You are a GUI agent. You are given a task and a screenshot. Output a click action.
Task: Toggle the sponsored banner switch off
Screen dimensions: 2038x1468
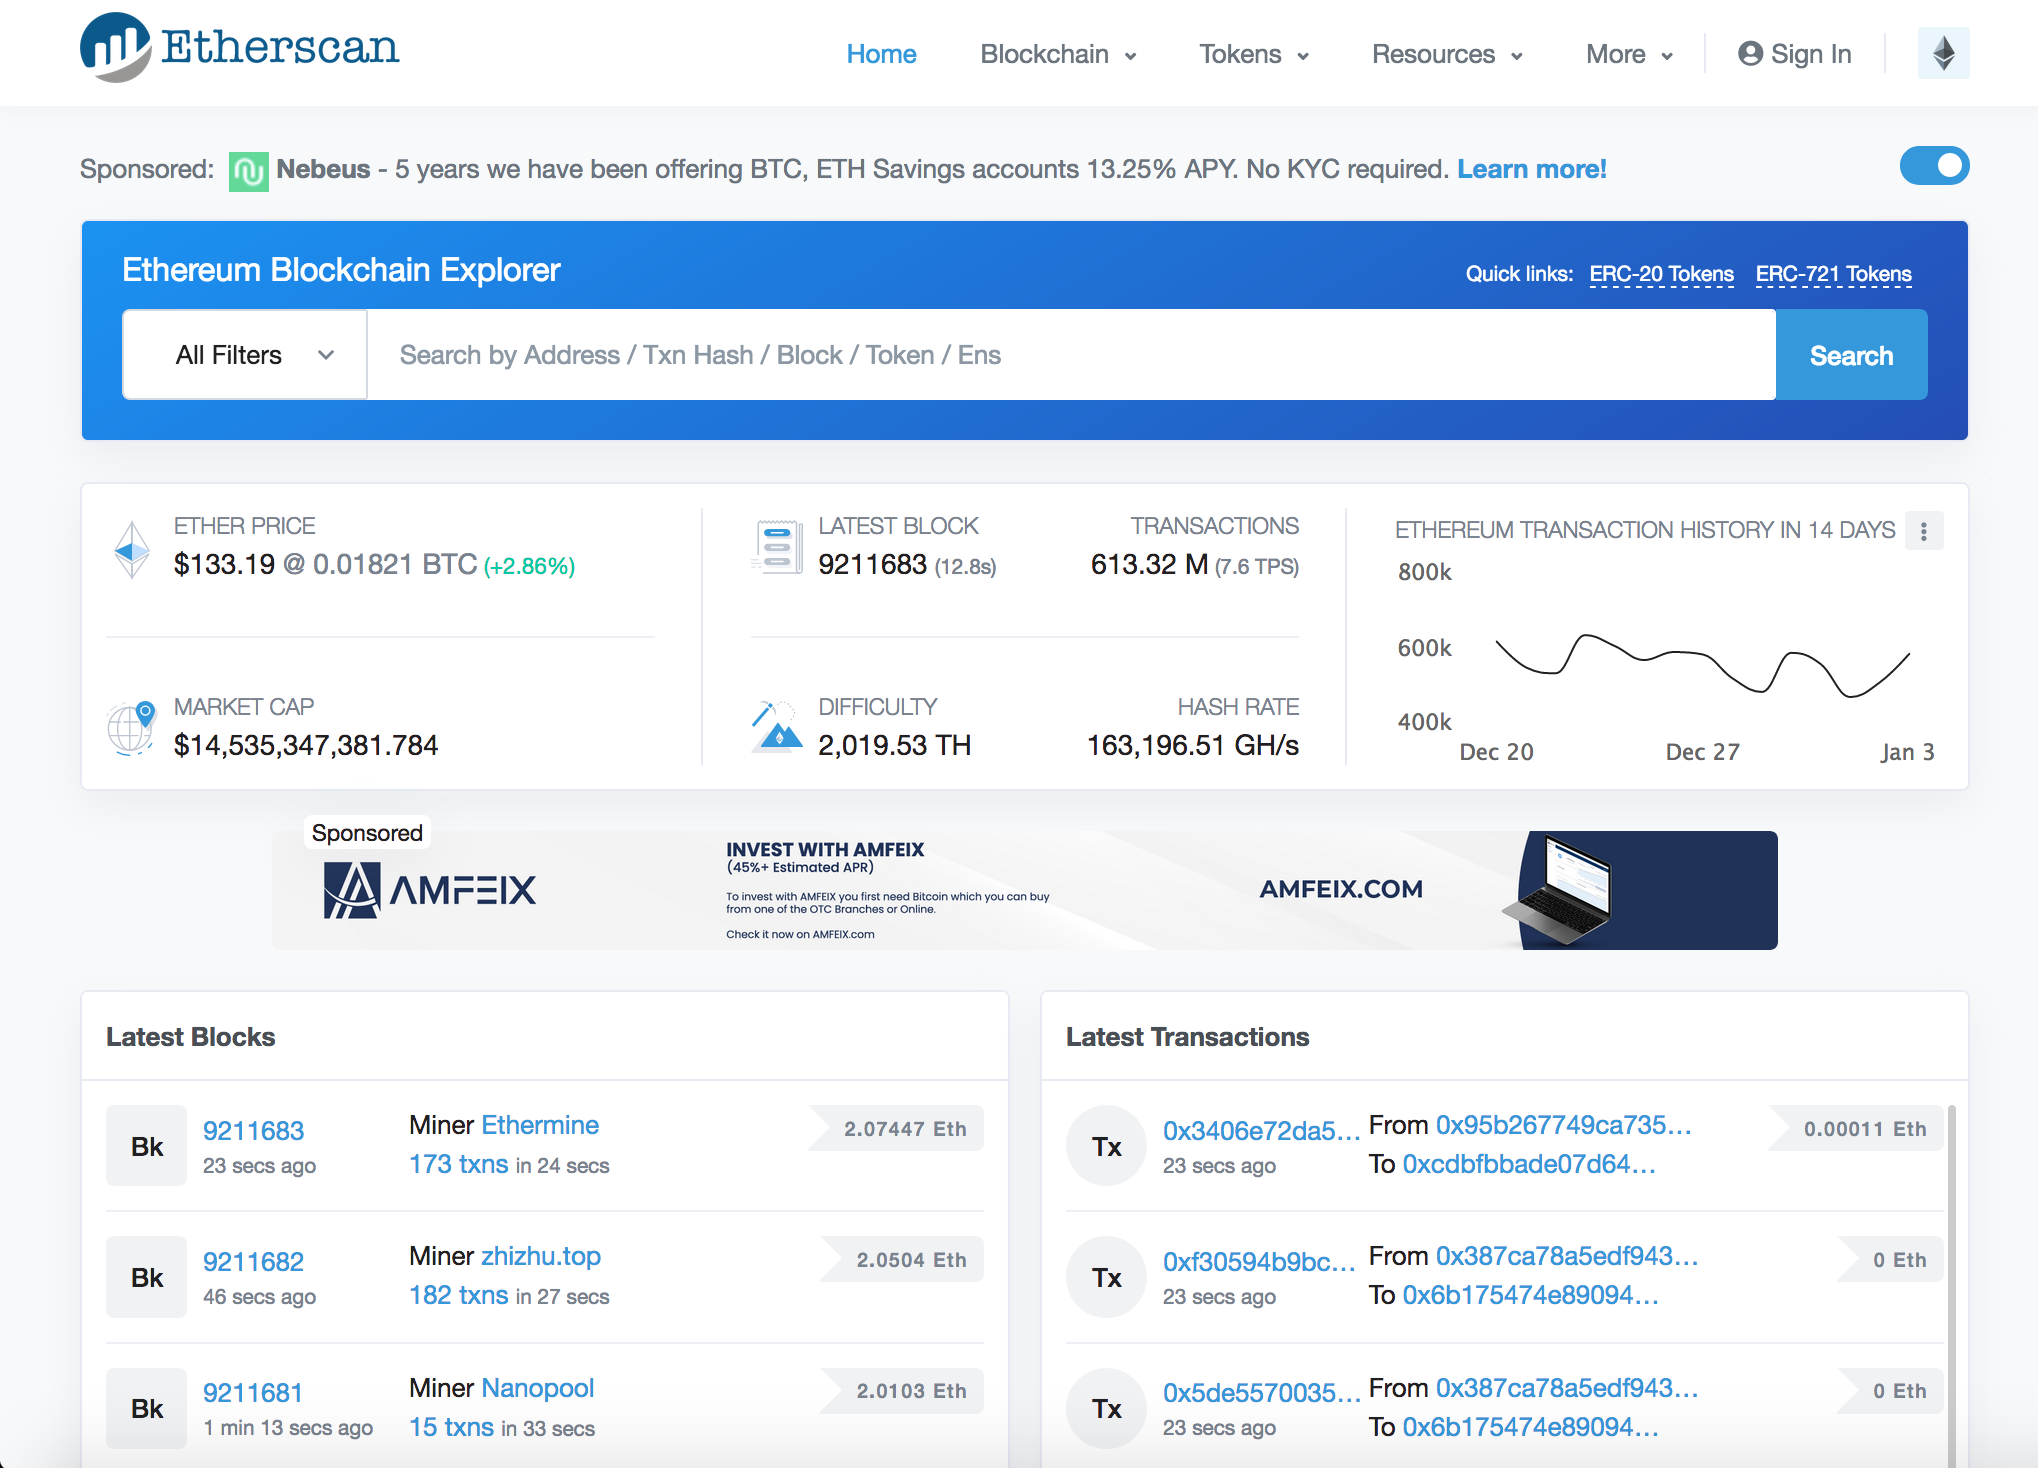pyautogui.click(x=1933, y=166)
